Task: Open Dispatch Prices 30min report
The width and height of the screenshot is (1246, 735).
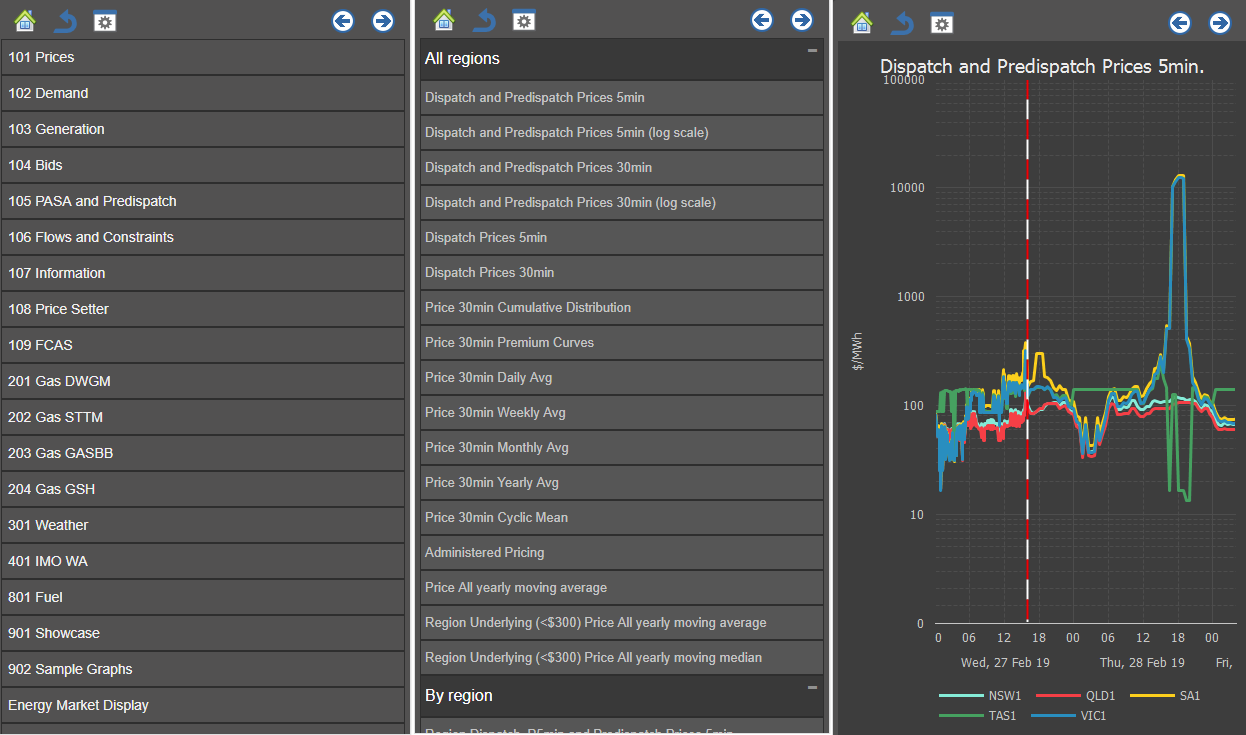Action: 621,272
